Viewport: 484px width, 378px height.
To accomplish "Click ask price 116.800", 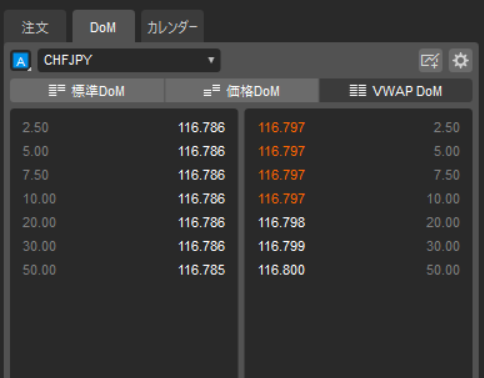I will [282, 270].
